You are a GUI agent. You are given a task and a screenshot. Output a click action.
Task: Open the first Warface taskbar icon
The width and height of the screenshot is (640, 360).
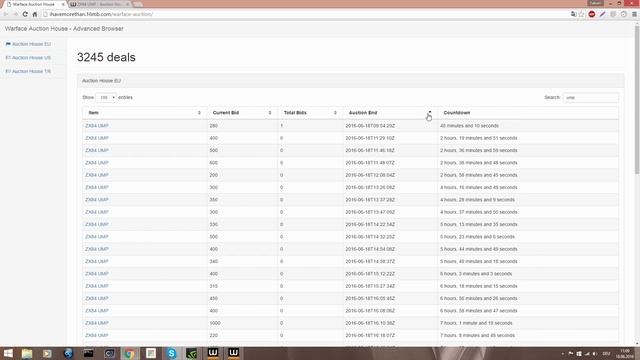(213, 353)
